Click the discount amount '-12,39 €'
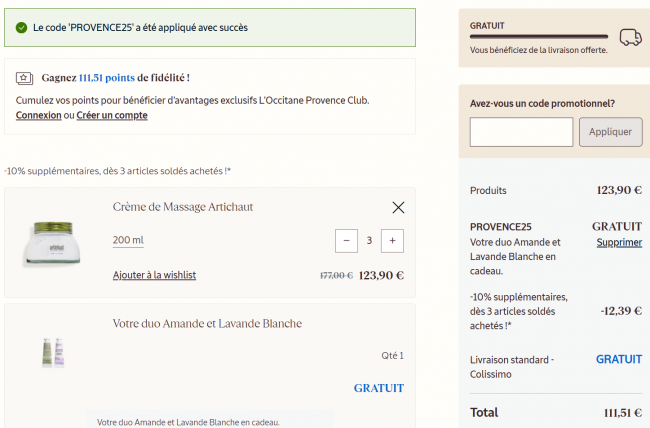 pyautogui.click(x=621, y=311)
